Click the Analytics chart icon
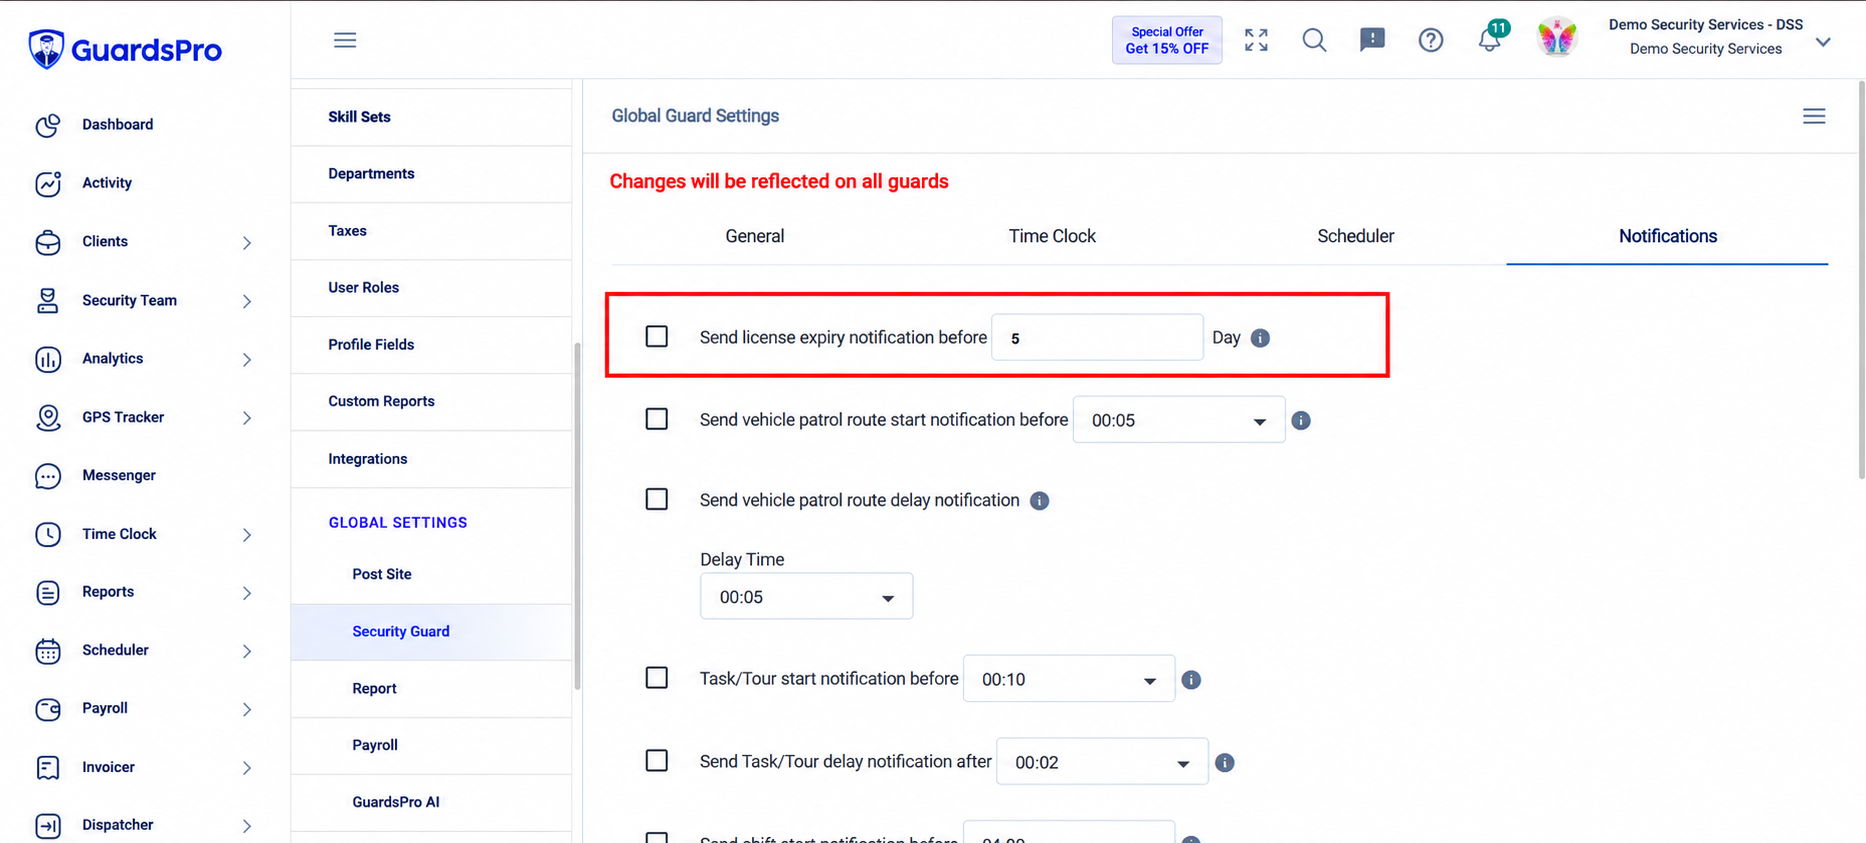Image resolution: width=1866 pixels, height=843 pixels. [48, 359]
